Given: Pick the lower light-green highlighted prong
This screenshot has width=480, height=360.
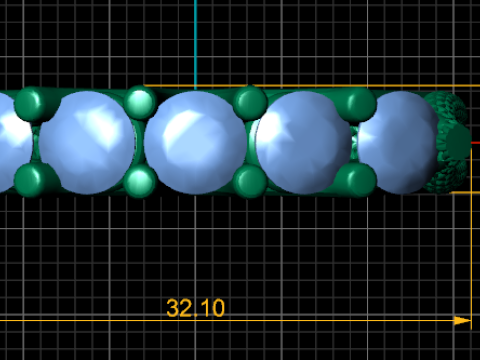Looking at the screenshot, I should (140, 181).
